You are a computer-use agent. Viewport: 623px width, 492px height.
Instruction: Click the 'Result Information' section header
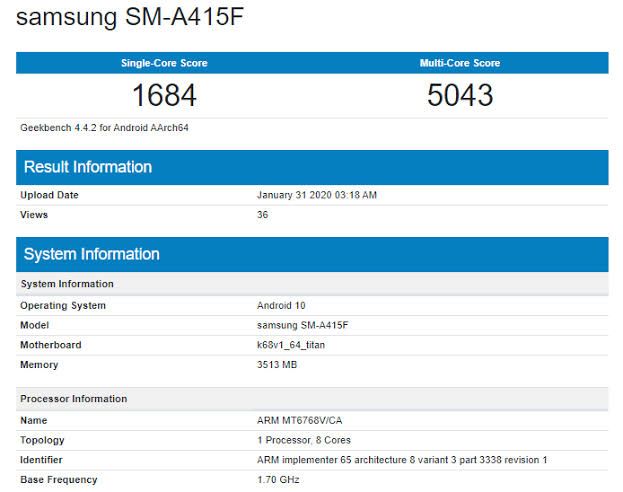point(312,167)
